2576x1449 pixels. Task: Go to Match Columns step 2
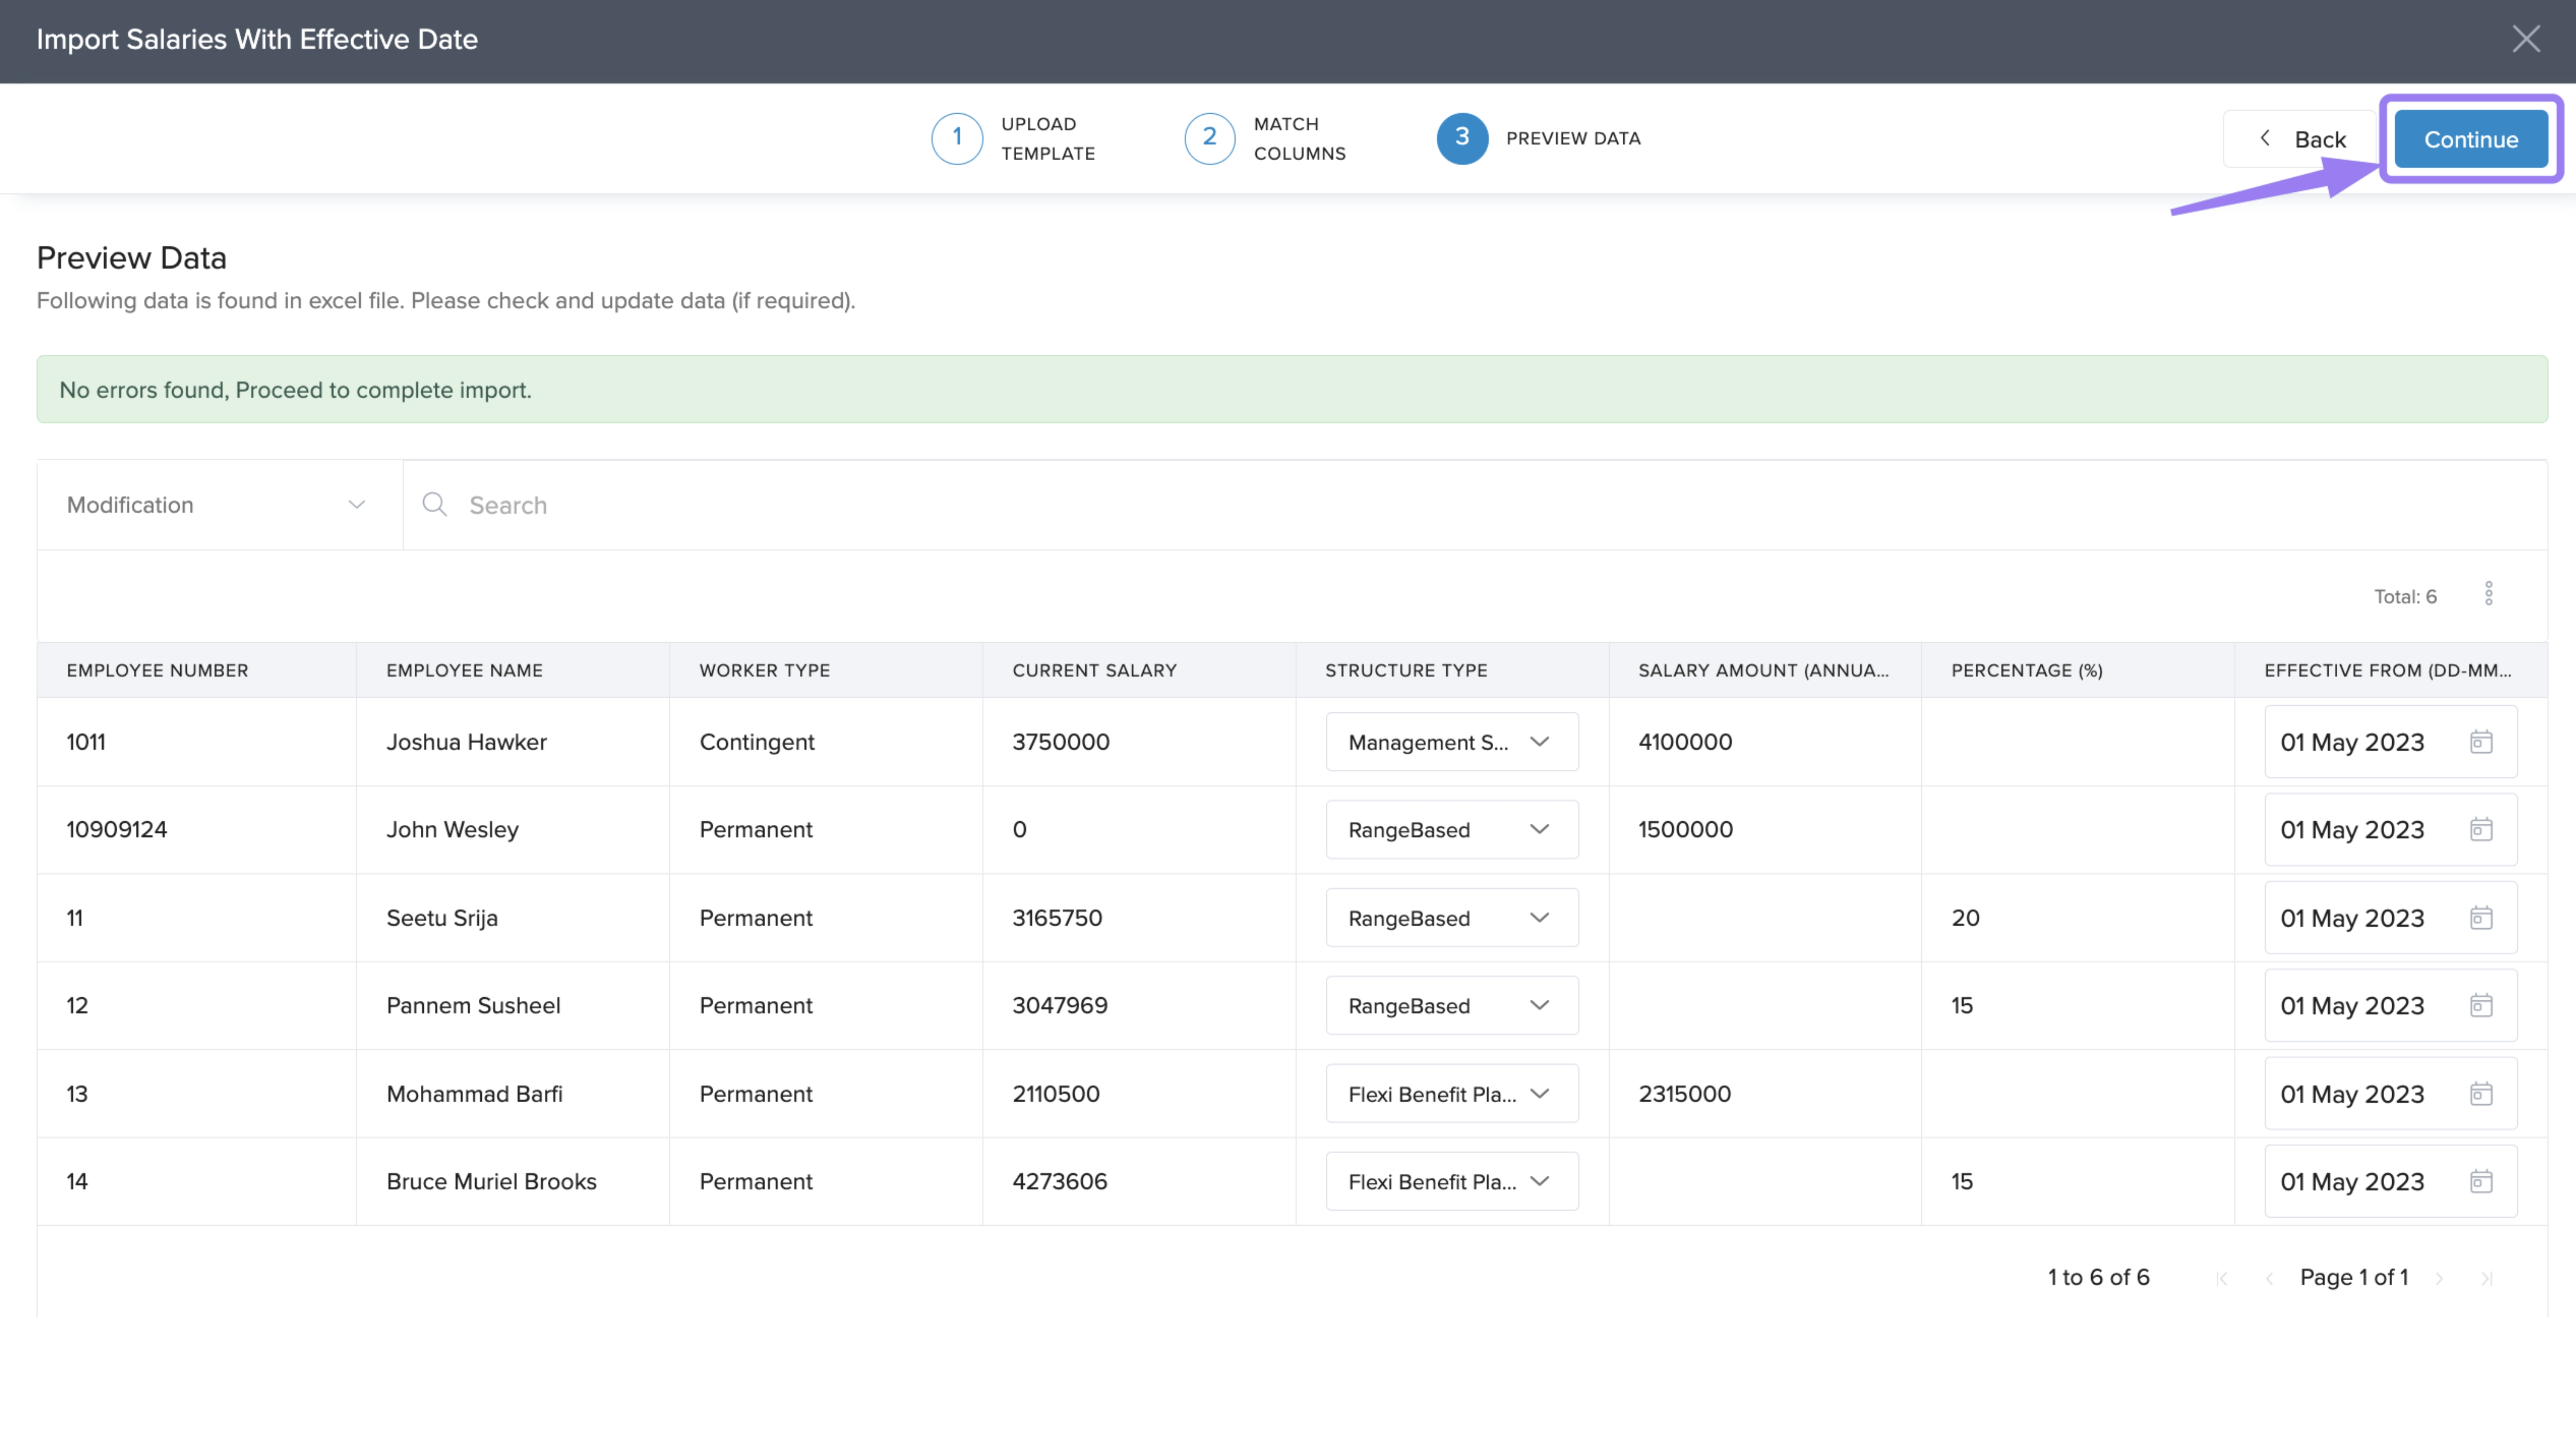1209,138
